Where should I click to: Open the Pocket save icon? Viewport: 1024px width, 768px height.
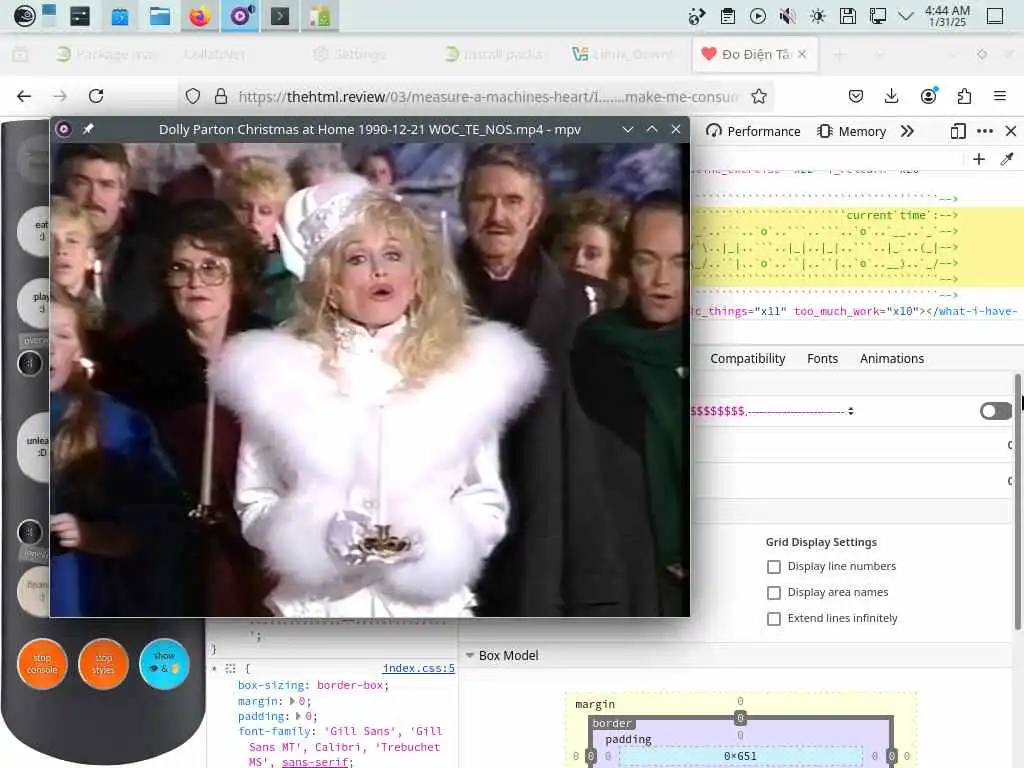click(856, 97)
